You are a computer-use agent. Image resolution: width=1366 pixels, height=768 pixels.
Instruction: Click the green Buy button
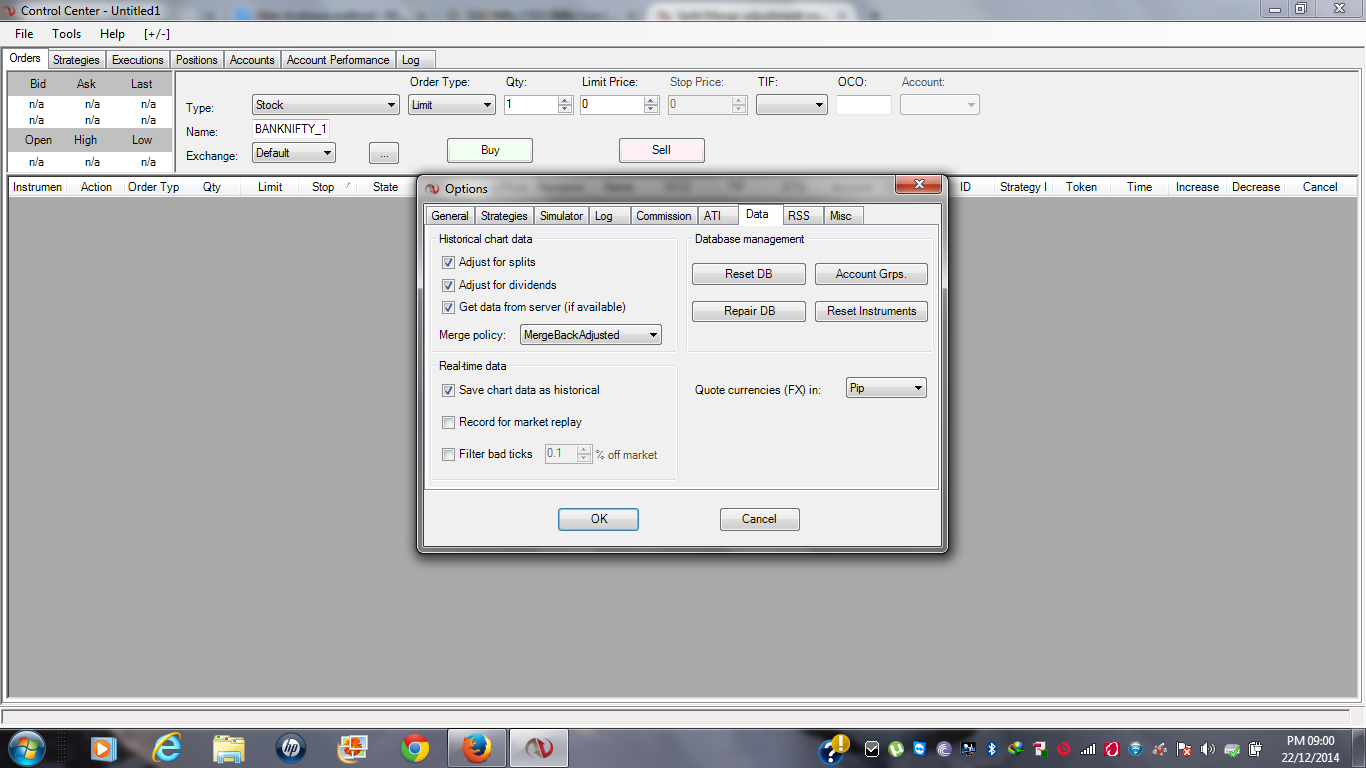(490, 150)
